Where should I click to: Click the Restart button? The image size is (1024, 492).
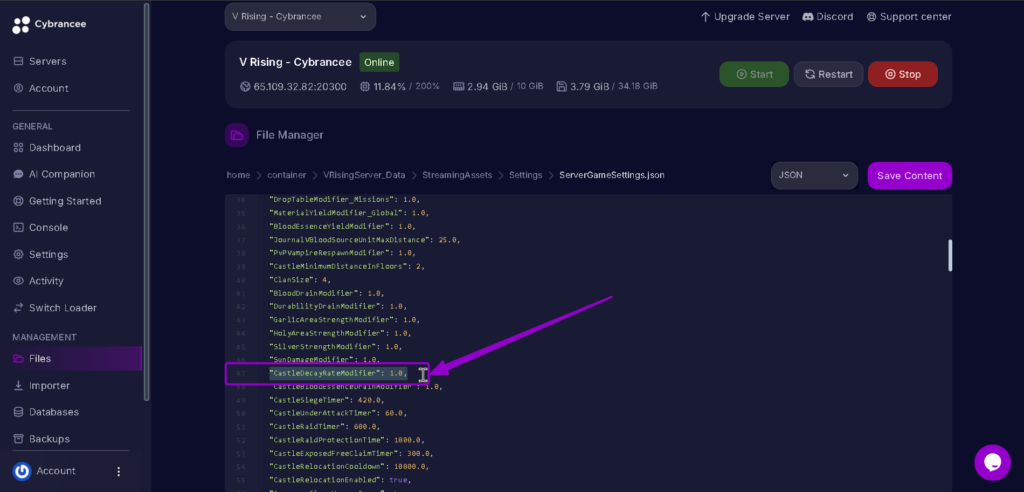click(x=828, y=74)
